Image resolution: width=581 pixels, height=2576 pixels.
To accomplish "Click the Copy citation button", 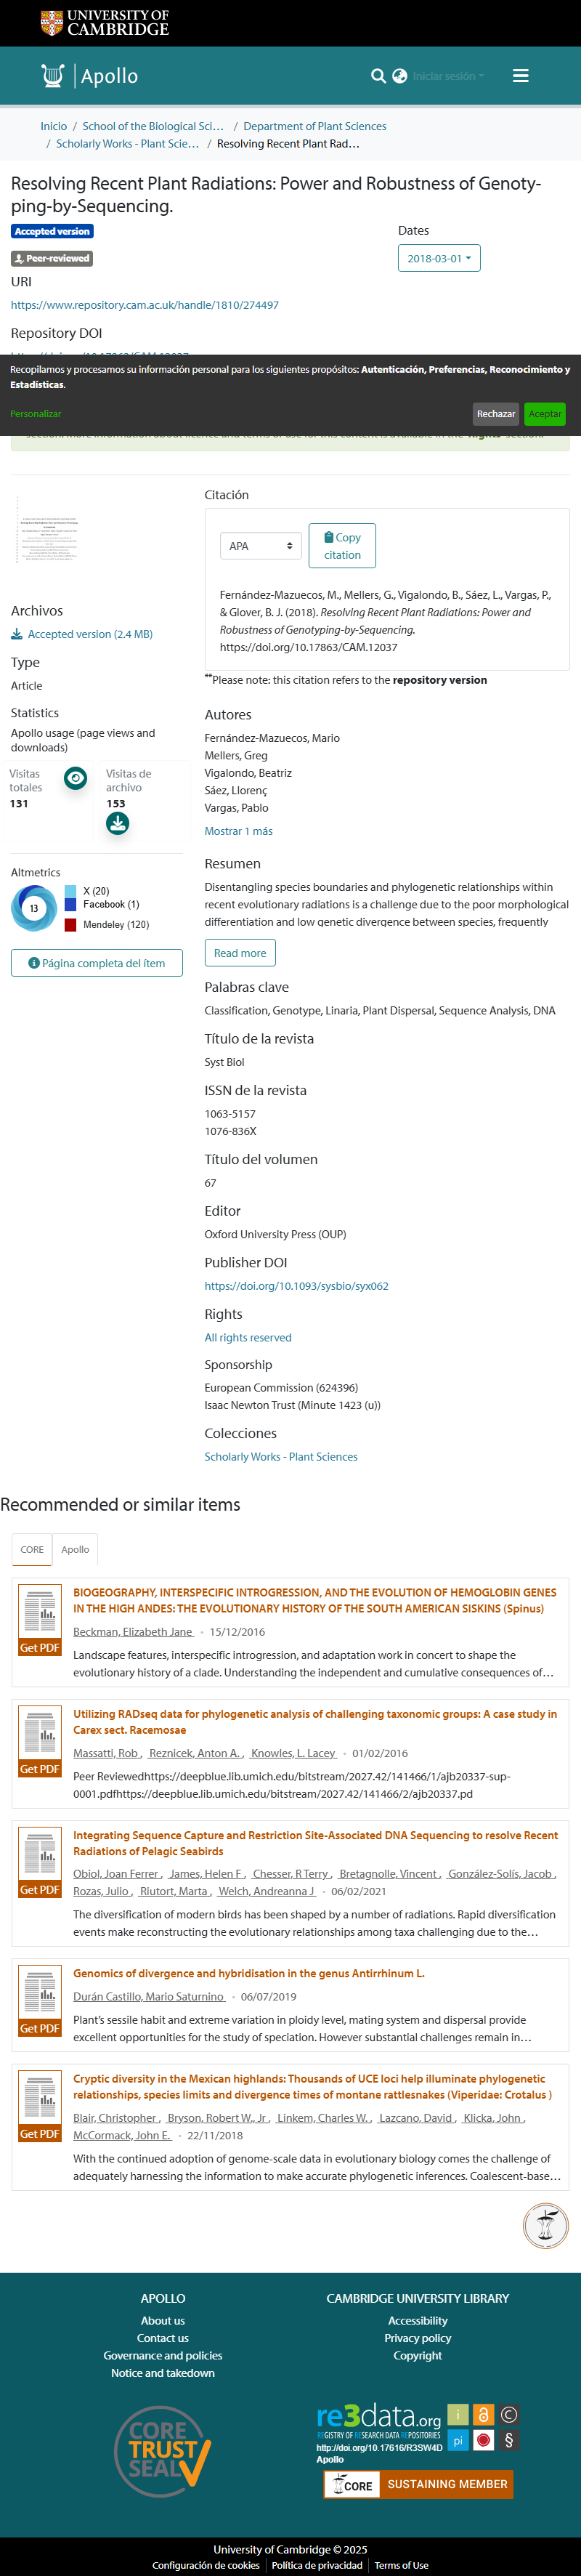I will [x=342, y=546].
